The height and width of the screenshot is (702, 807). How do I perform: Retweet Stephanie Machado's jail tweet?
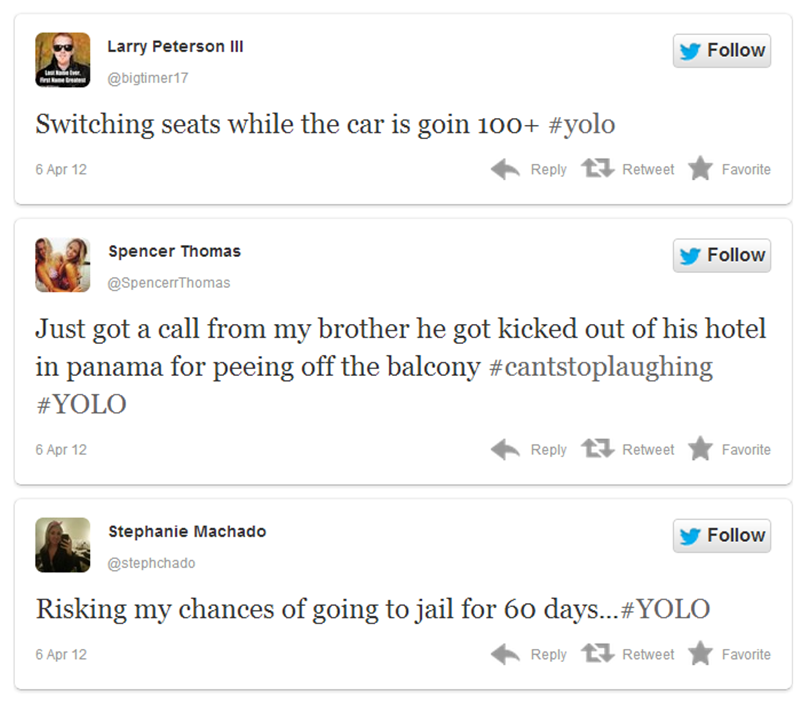628,655
